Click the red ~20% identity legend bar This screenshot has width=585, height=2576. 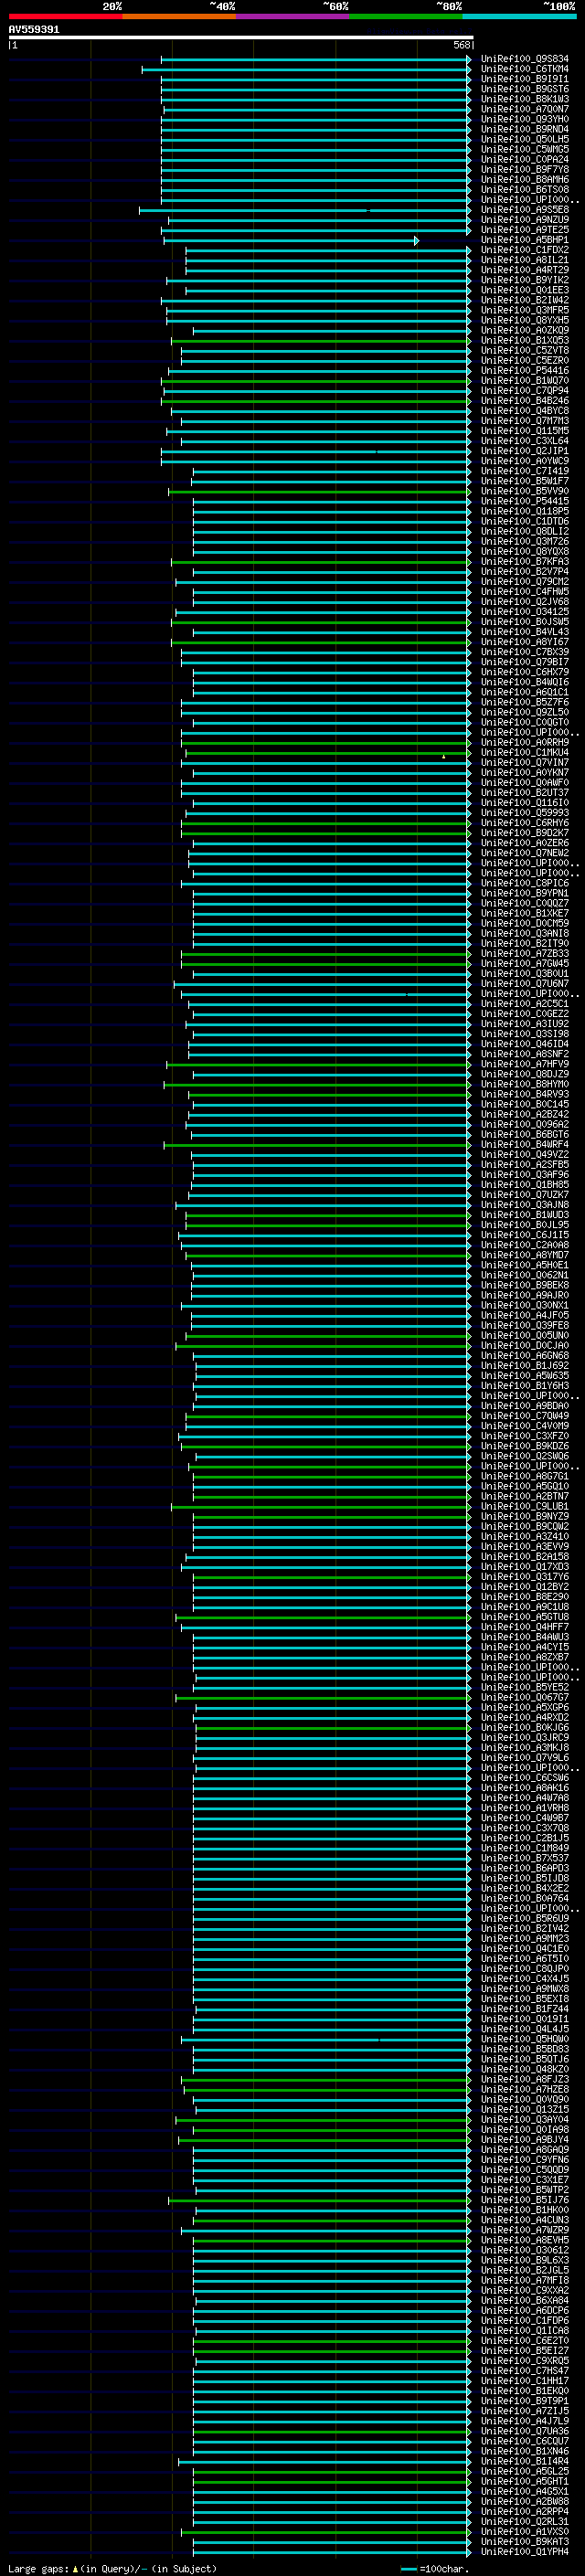pyautogui.click(x=65, y=16)
